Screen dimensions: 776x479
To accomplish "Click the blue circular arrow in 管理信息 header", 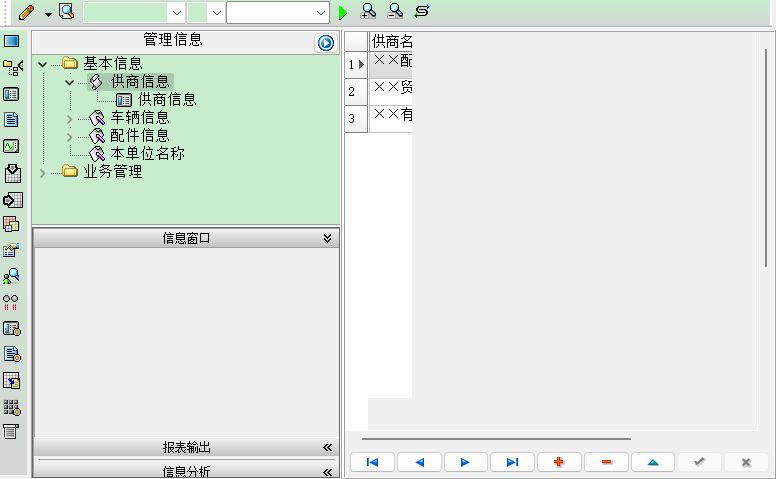I will click(x=326, y=43).
